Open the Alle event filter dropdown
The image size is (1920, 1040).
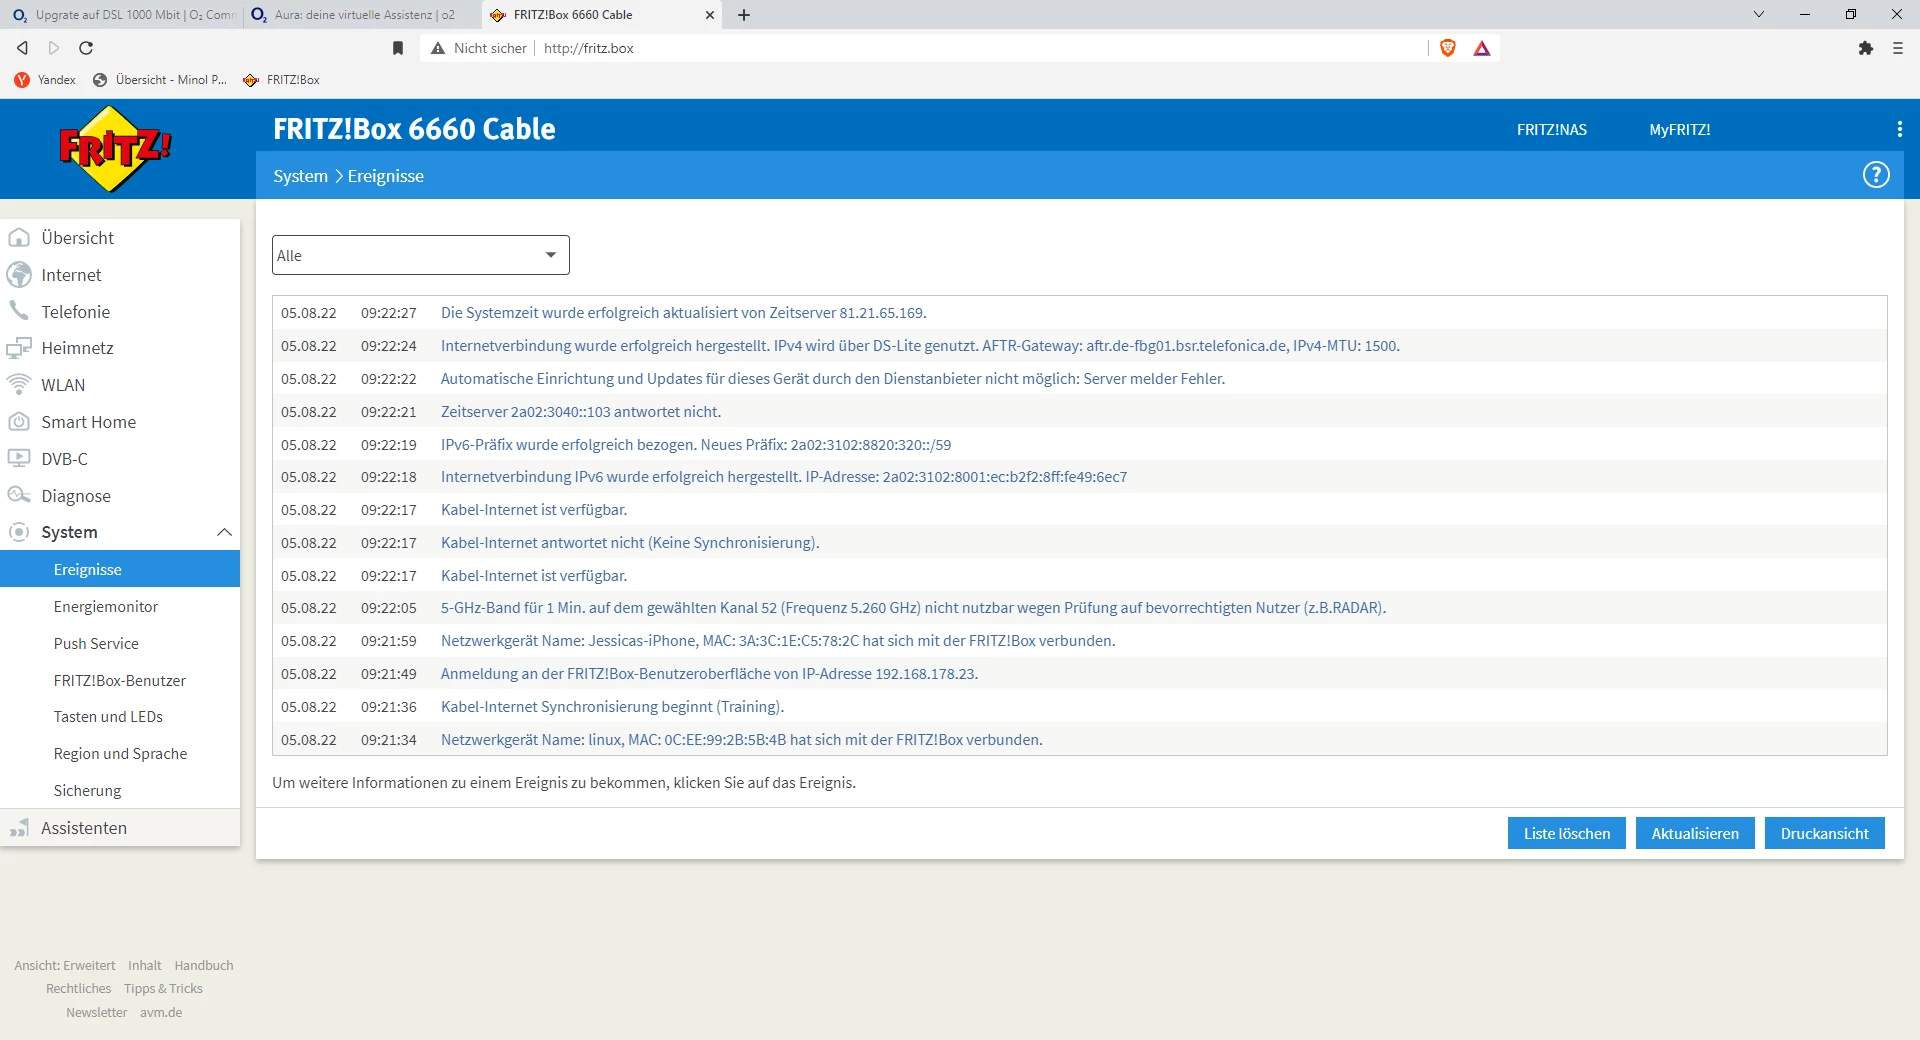(x=421, y=255)
